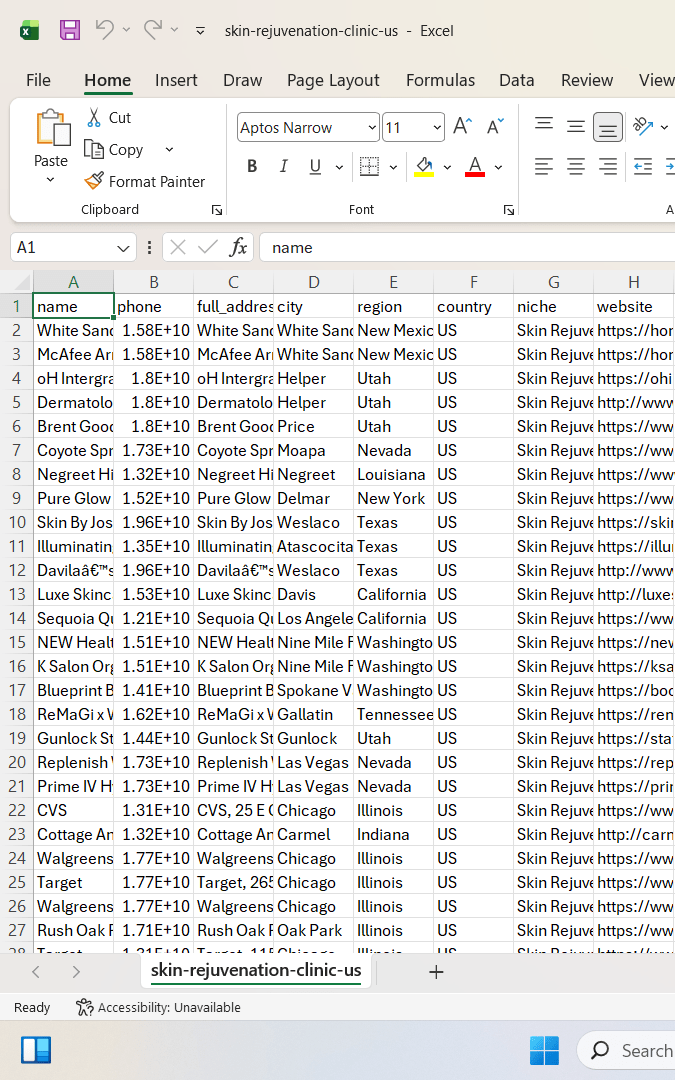Expand the font color palette arrow
The height and width of the screenshot is (1080, 675).
tap(498, 167)
